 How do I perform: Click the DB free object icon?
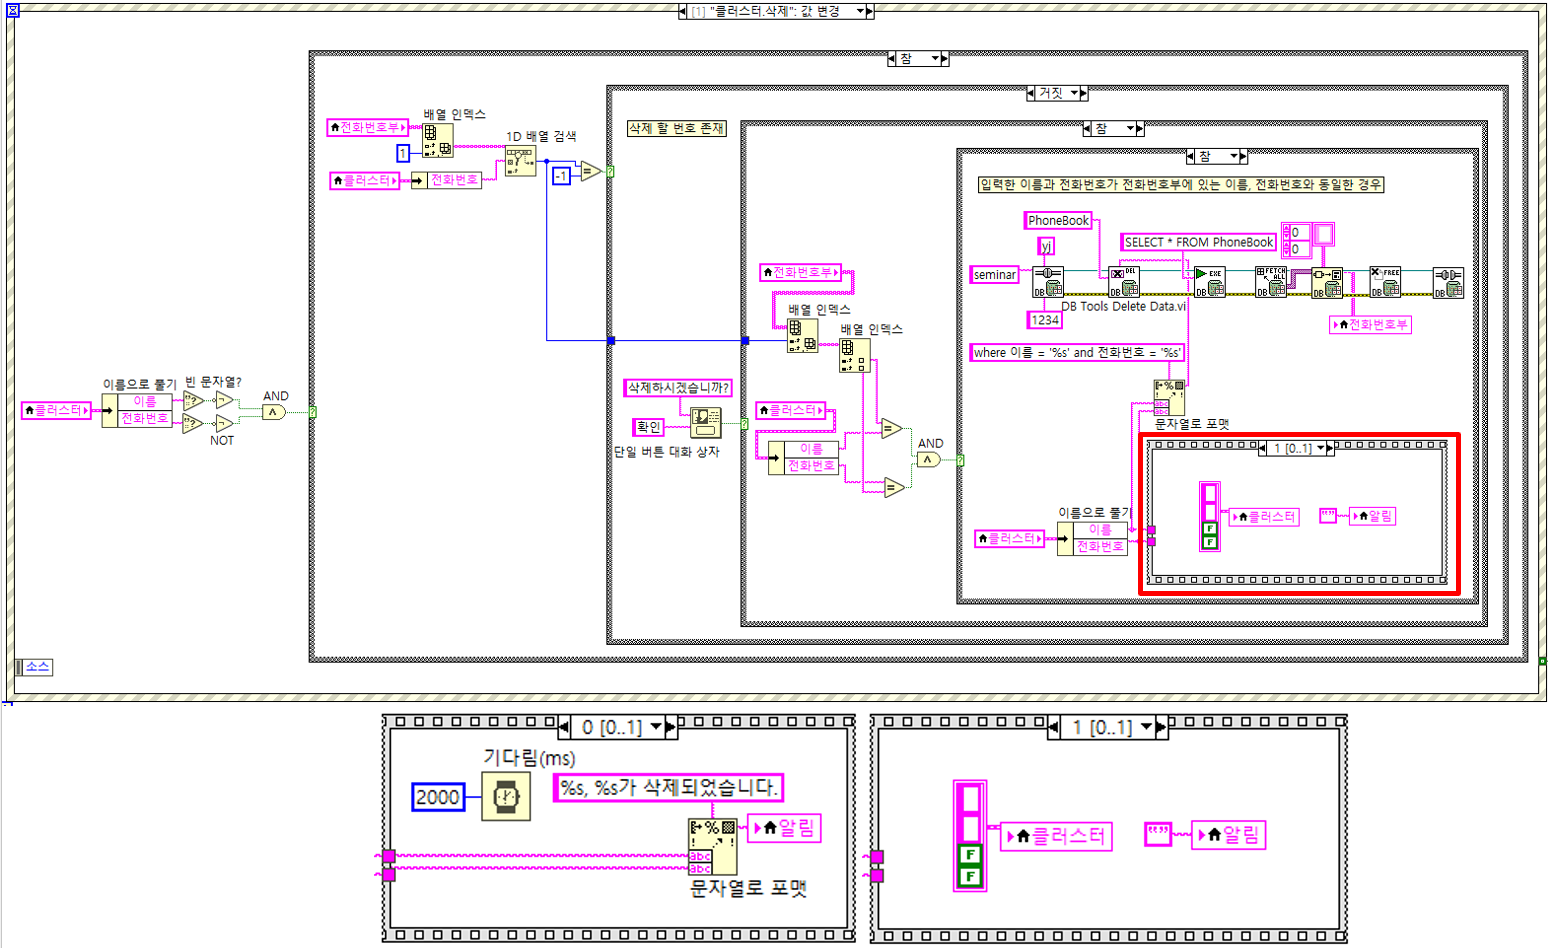(1384, 282)
